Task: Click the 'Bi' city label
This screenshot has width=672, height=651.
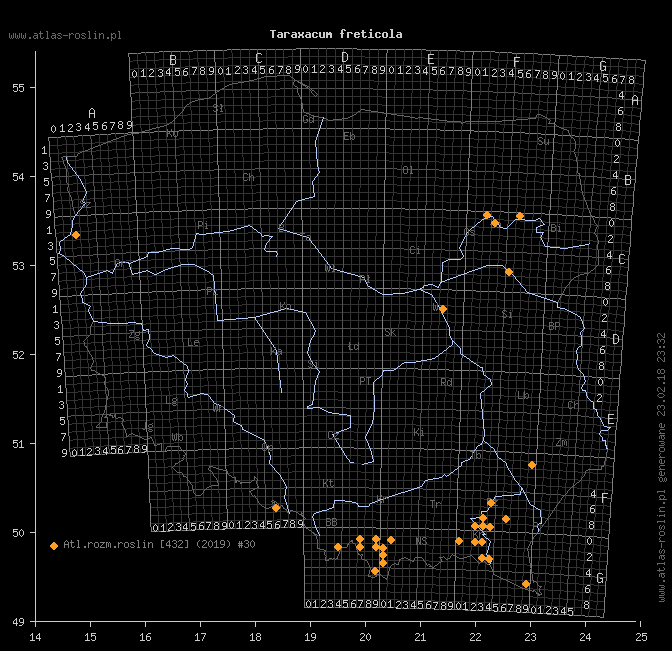Action: coord(555,228)
